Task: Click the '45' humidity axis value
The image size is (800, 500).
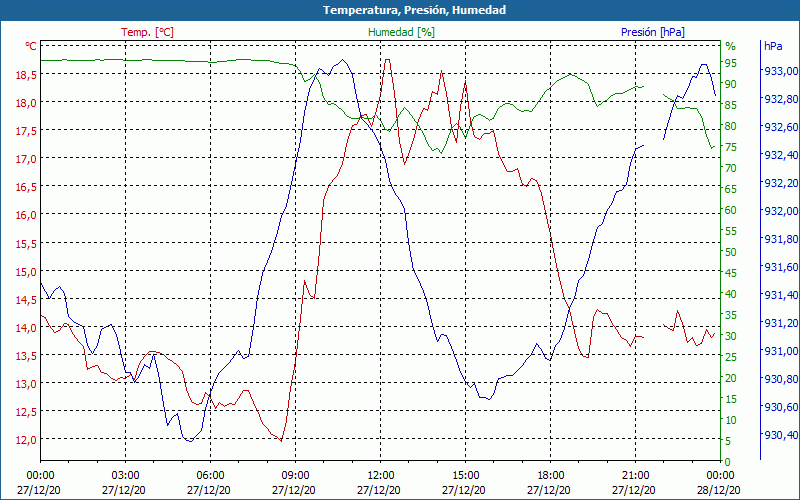Action: [x=731, y=273]
